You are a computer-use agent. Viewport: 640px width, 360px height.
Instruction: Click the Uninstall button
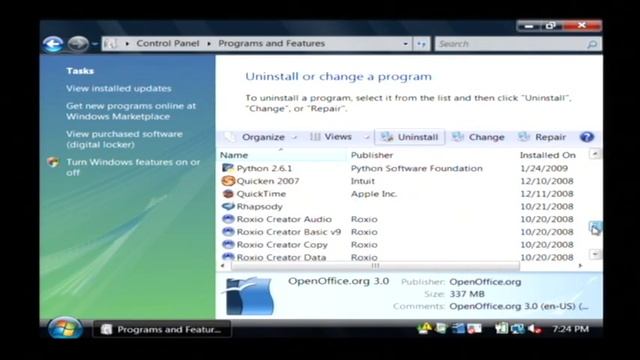tap(409, 137)
